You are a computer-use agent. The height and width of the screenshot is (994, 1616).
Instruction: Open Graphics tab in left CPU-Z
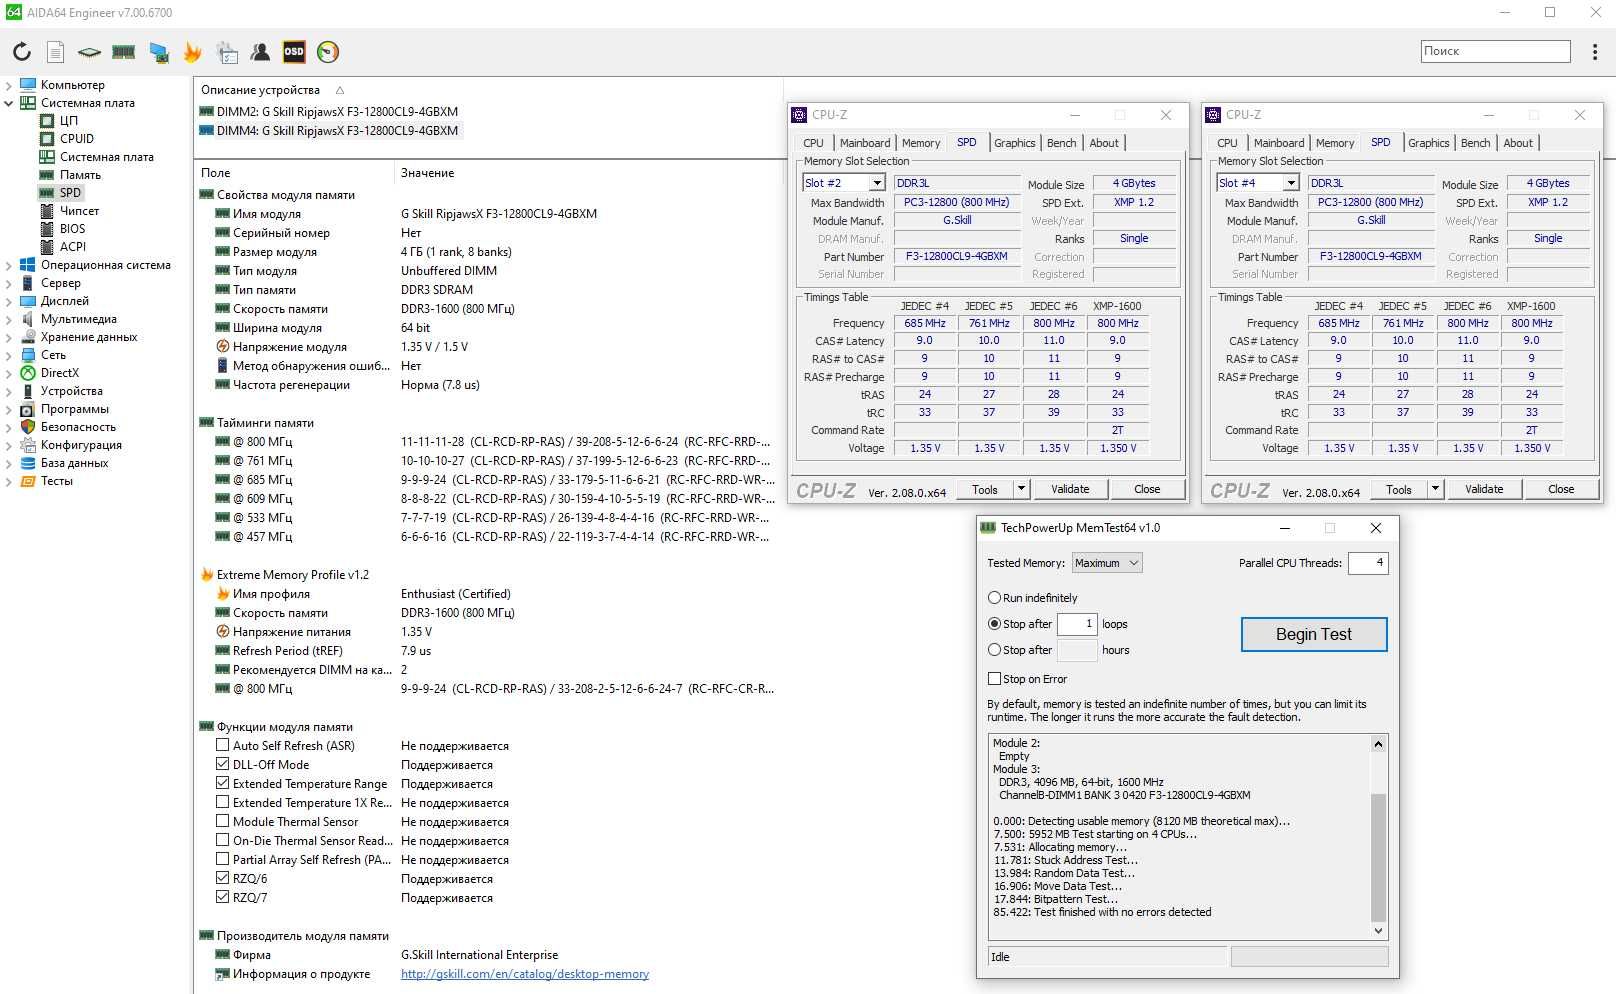click(x=1014, y=143)
